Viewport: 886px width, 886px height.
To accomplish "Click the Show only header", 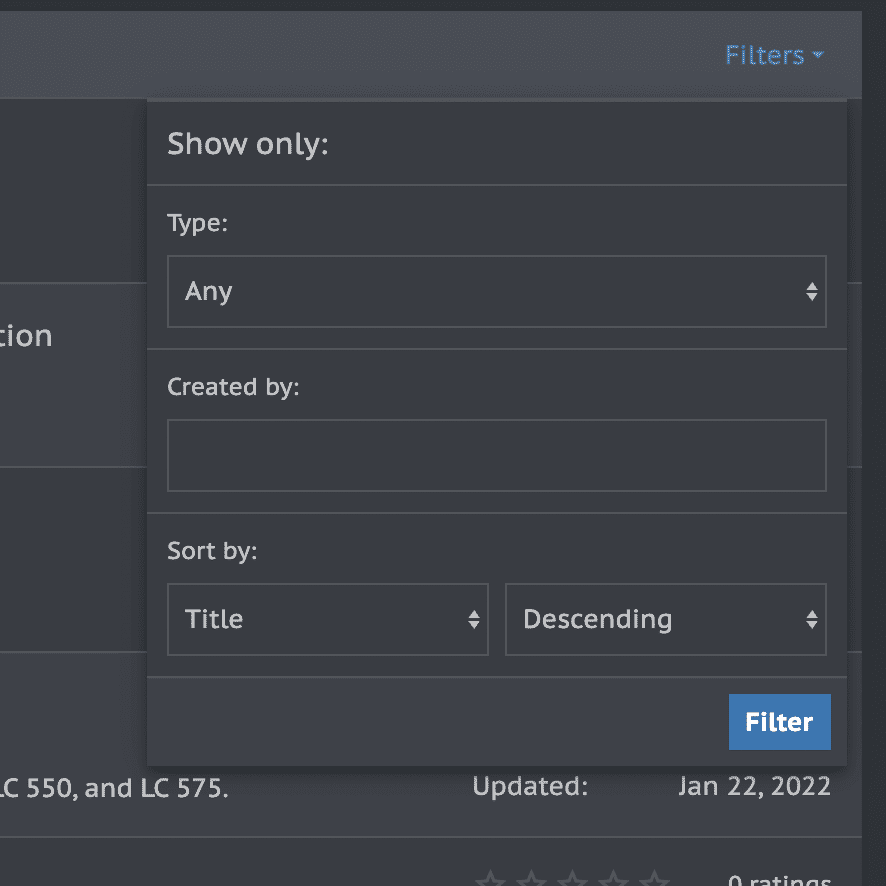I will point(248,144).
